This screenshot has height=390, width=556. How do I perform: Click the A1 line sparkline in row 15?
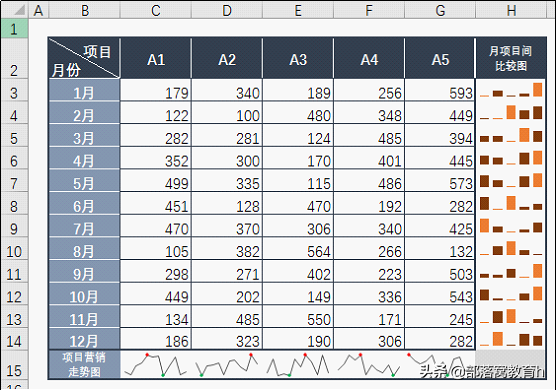pyautogui.click(x=156, y=364)
